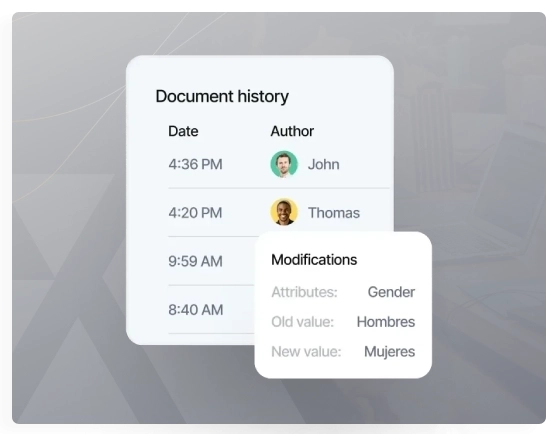The width and height of the screenshot is (556, 434).
Task: Click the Author column header
Action: 292,131
